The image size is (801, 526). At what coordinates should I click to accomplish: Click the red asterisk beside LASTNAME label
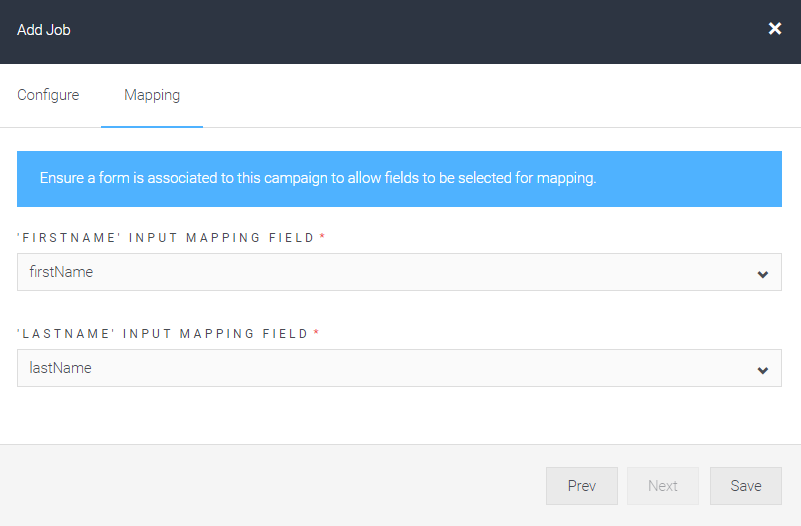[x=316, y=332]
